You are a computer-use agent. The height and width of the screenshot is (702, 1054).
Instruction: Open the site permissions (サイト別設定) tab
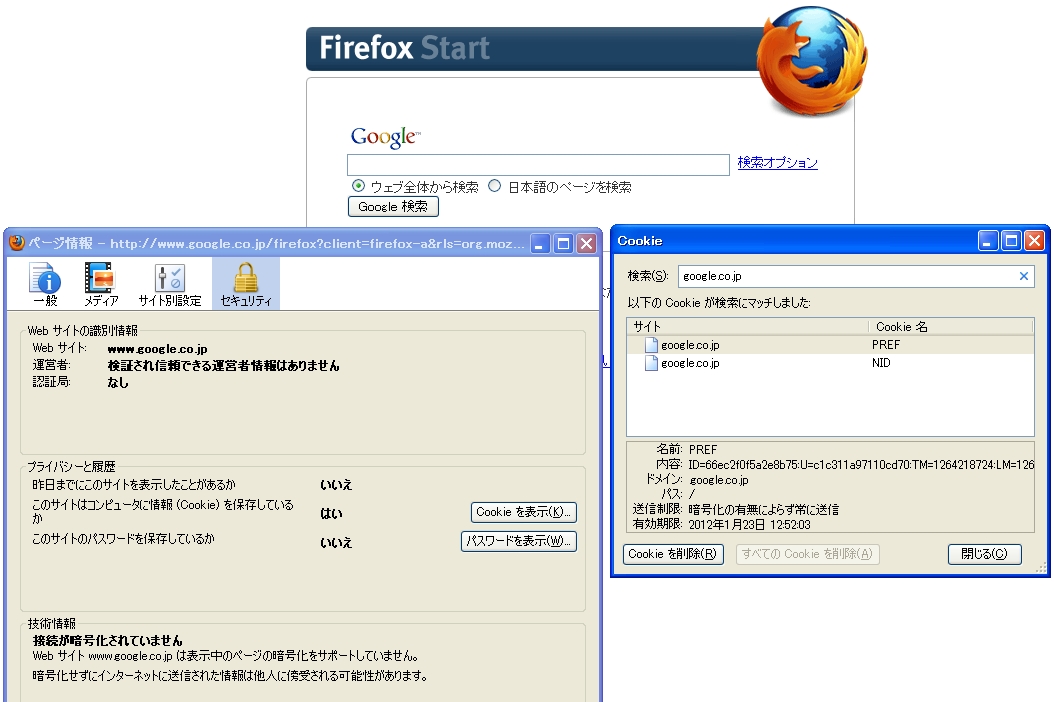169,284
